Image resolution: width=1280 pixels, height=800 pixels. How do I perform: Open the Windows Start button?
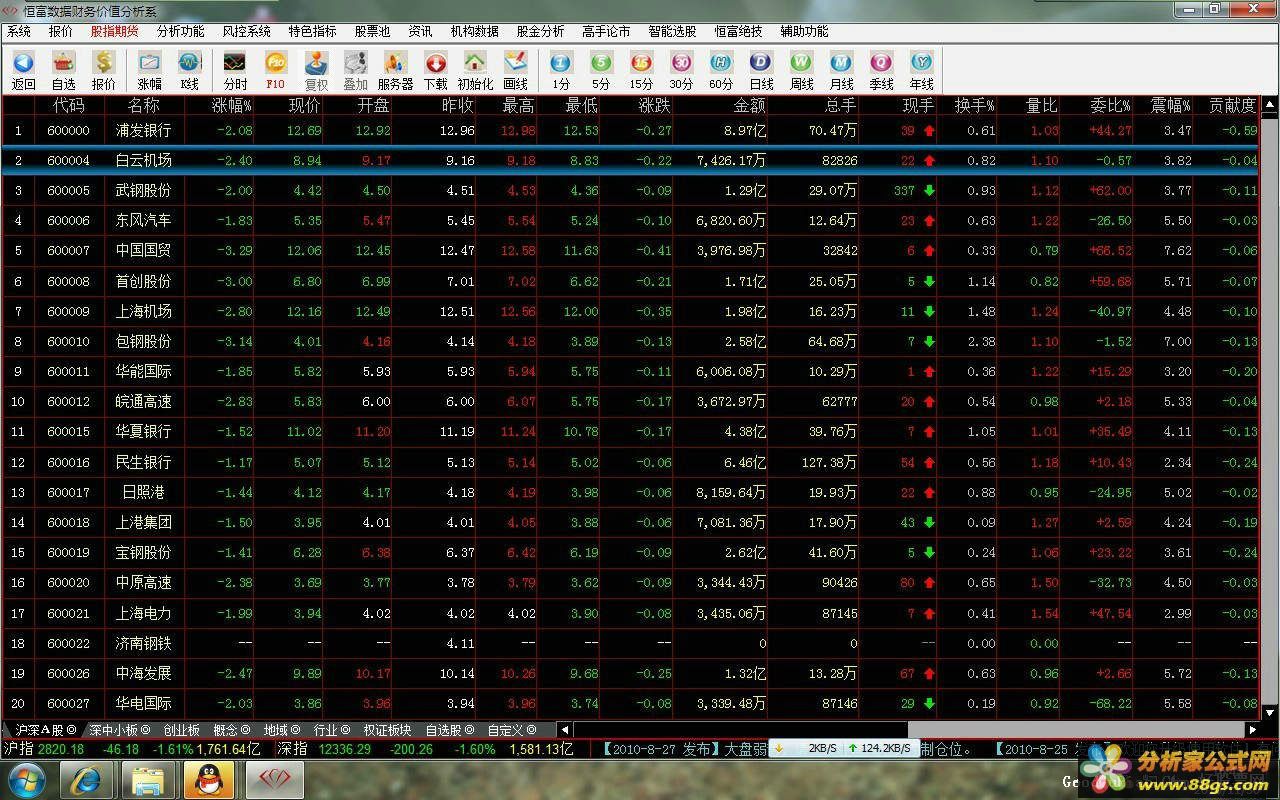click(x=27, y=779)
